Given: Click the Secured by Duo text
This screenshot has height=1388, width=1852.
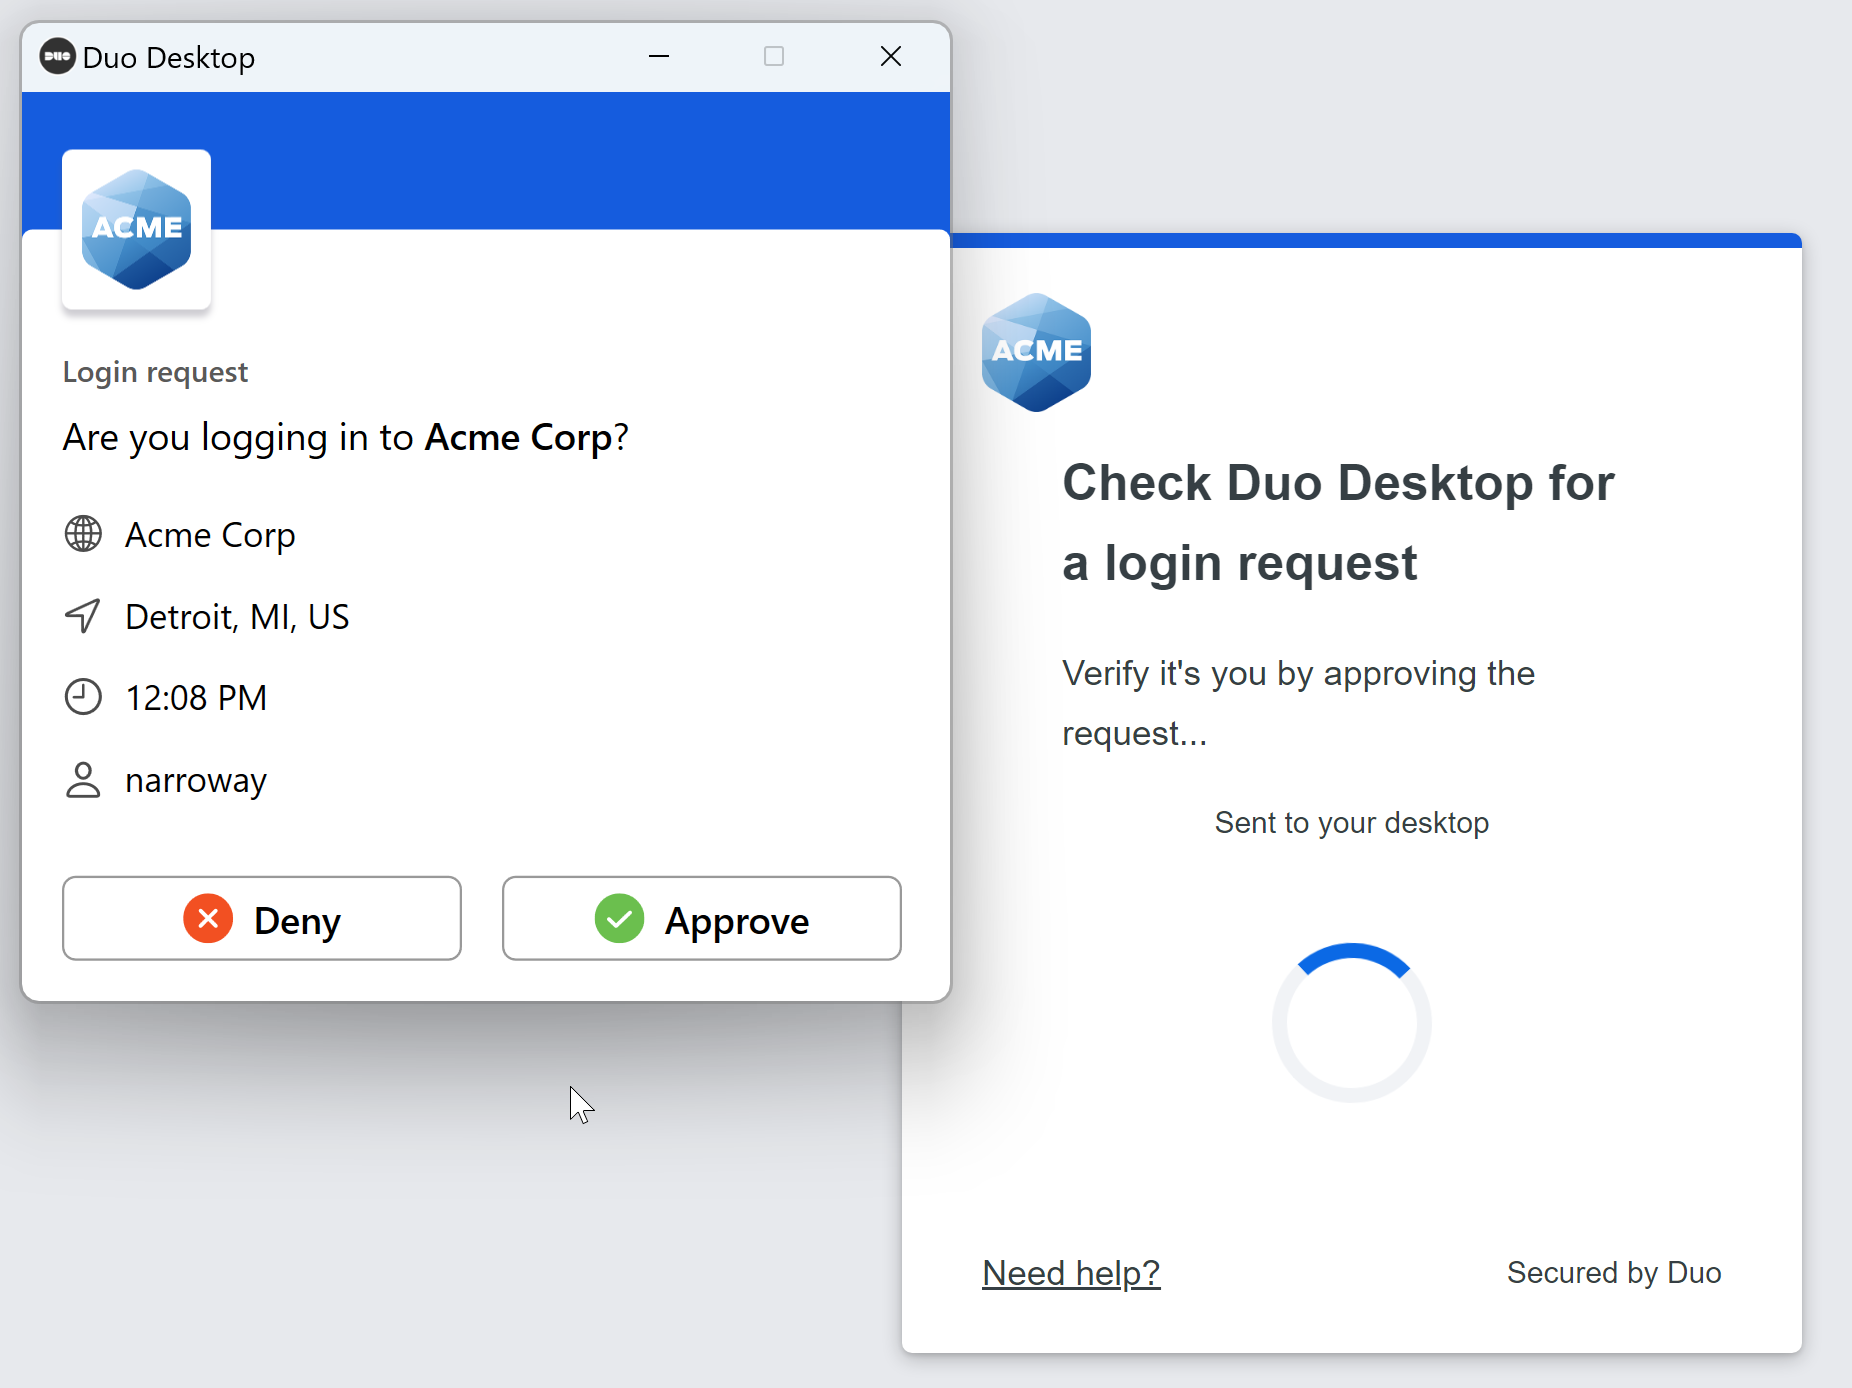Looking at the screenshot, I should pos(1613,1272).
